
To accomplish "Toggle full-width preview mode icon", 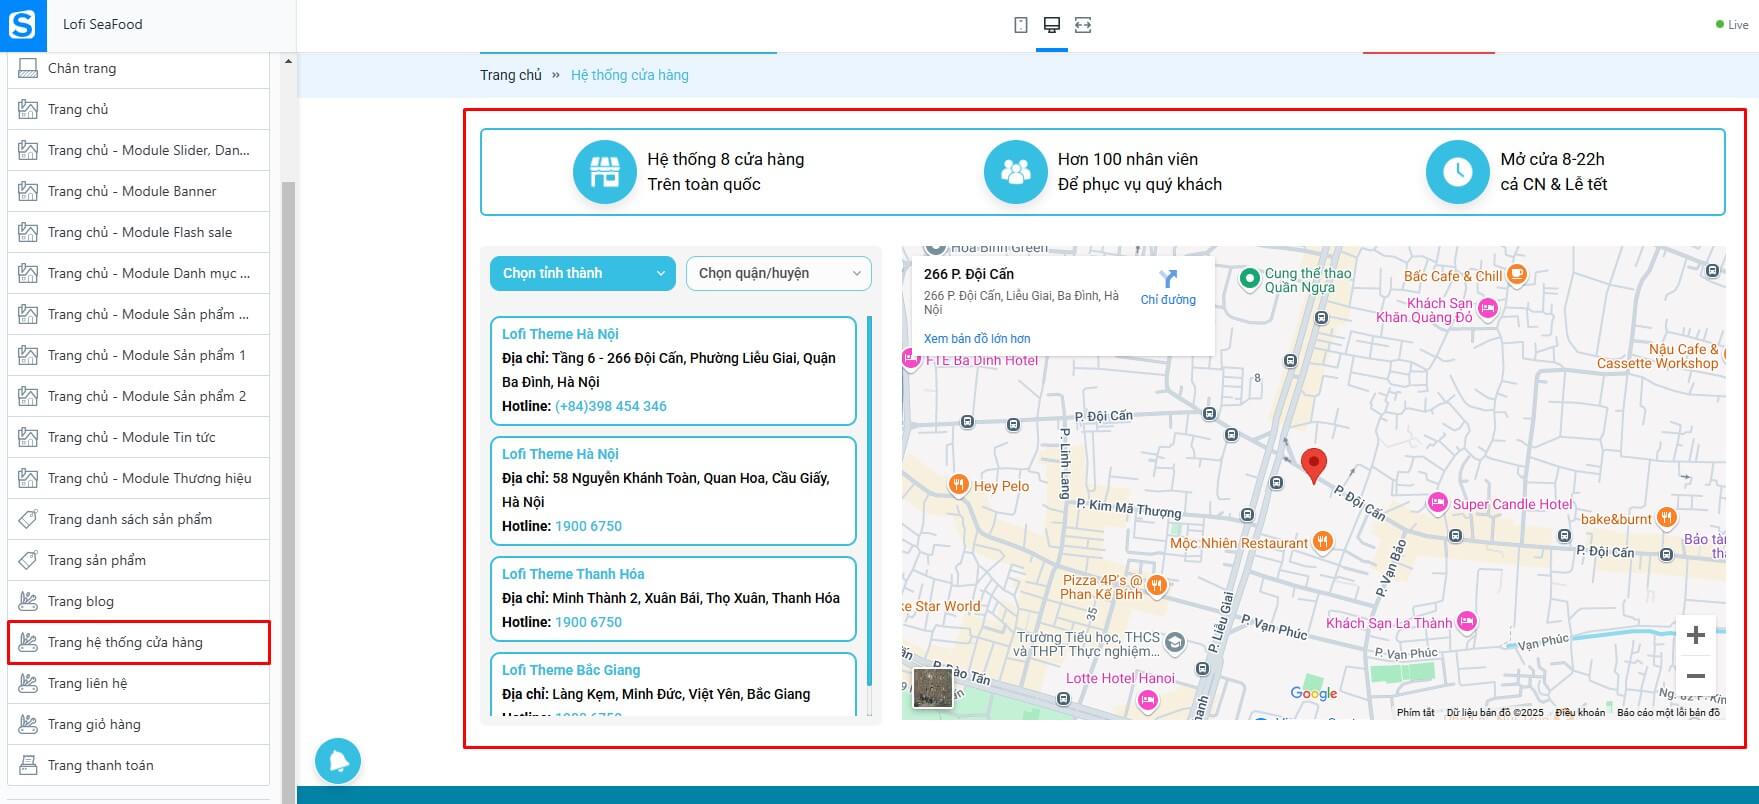I will 1083,25.
